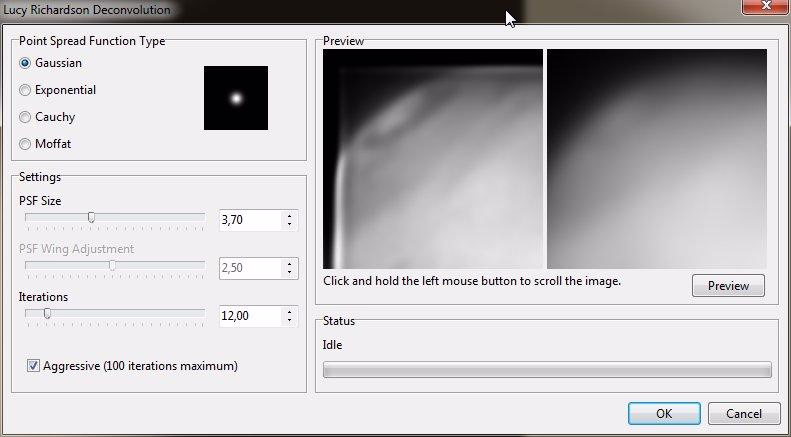Increase Iterations with up spinner arrow
The height and width of the screenshot is (437, 791).
point(290,311)
